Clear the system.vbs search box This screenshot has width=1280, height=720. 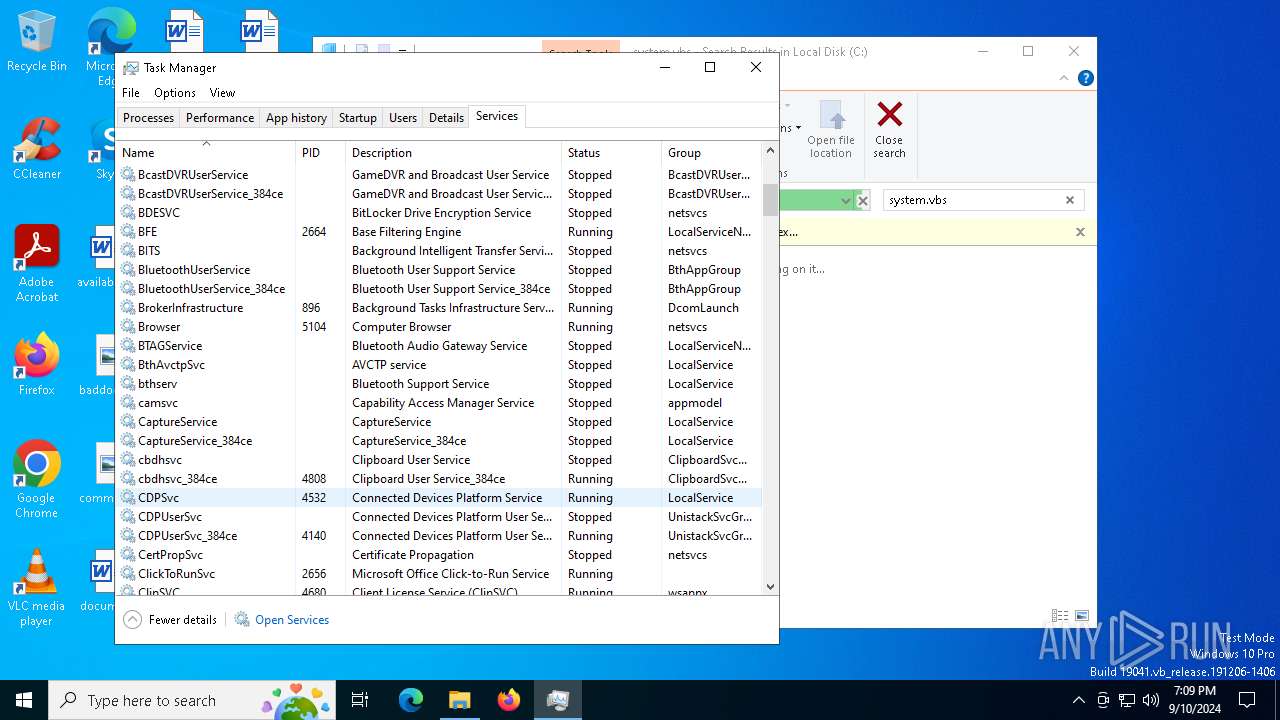point(1069,200)
